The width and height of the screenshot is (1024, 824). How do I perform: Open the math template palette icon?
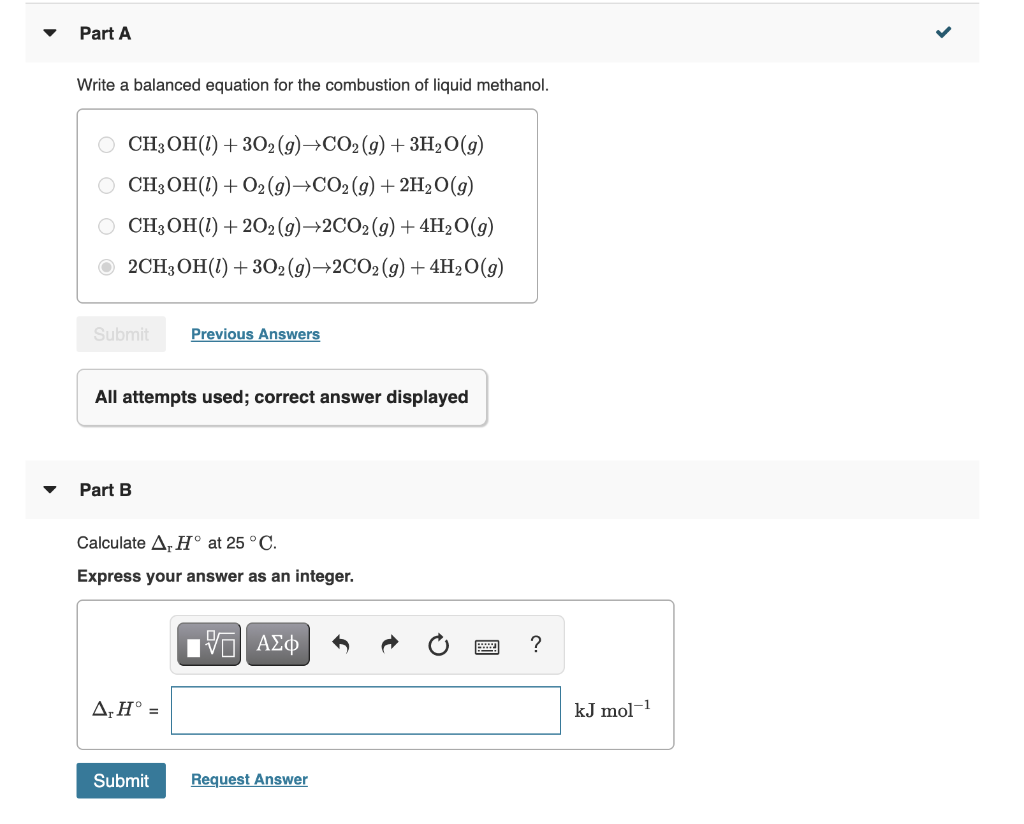[x=206, y=644]
